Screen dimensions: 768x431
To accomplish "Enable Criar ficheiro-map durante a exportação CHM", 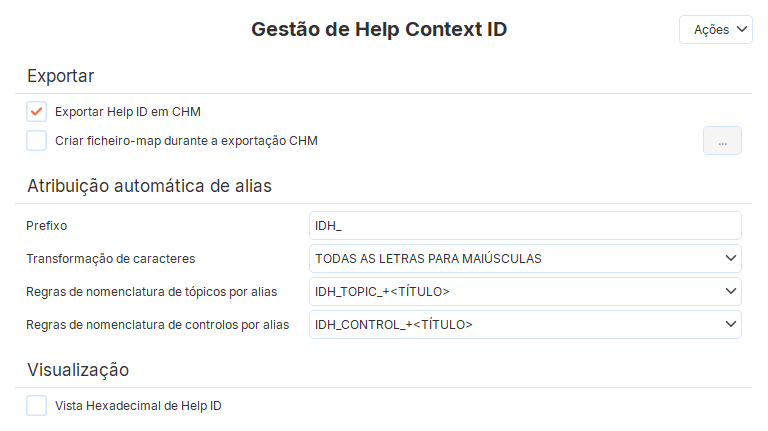I will pos(37,141).
